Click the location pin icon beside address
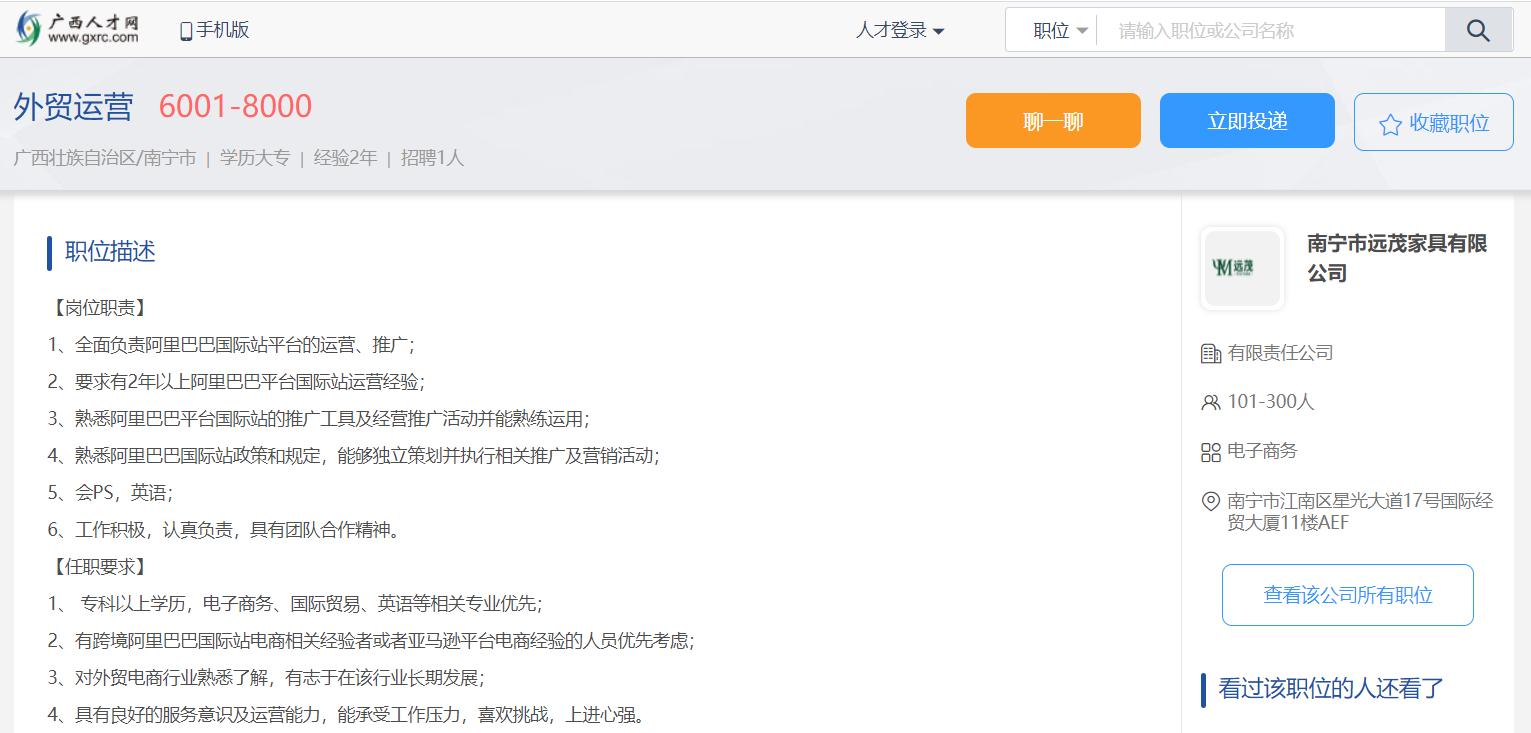Screen dimensions: 1531x733 pyautogui.click(x=1210, y=501)
